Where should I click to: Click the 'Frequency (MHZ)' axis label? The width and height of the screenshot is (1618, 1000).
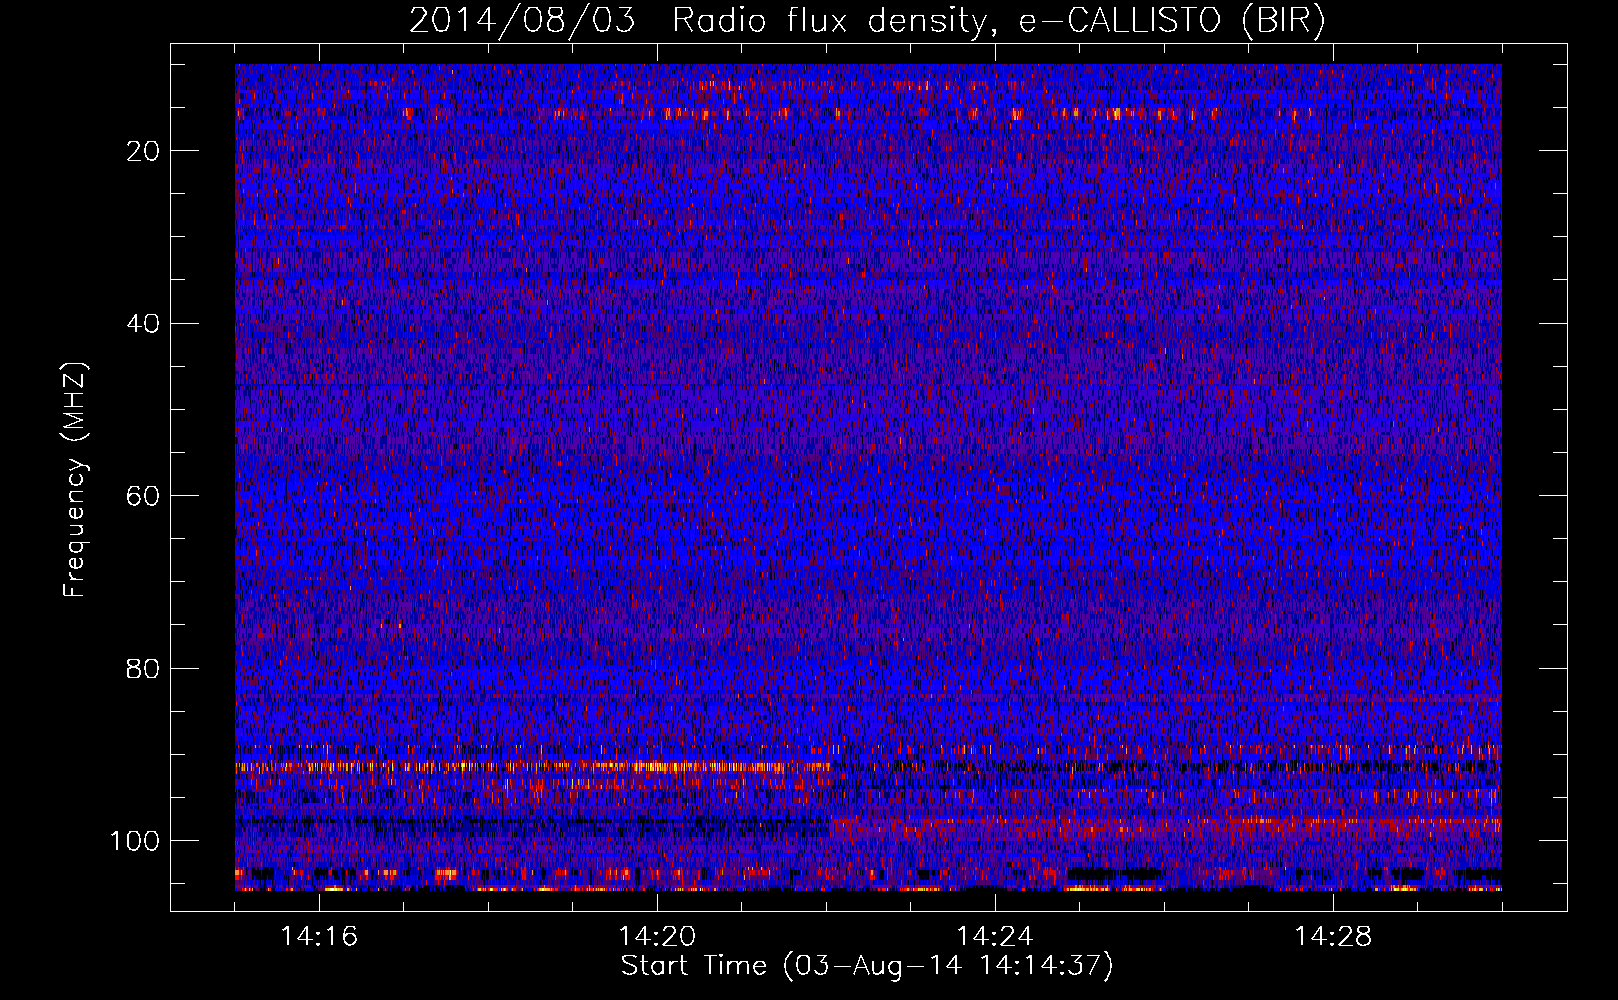pyautogui.click(x=75, y=480)
